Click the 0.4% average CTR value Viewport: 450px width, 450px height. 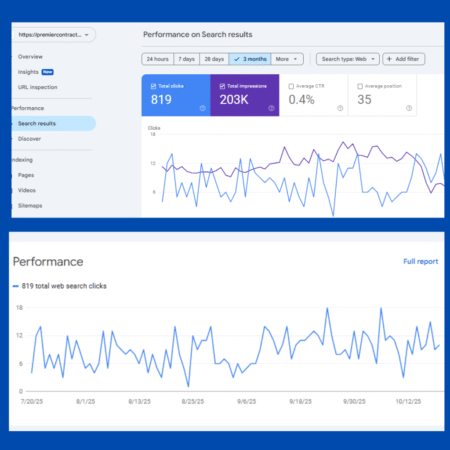[x=301, y=99]
